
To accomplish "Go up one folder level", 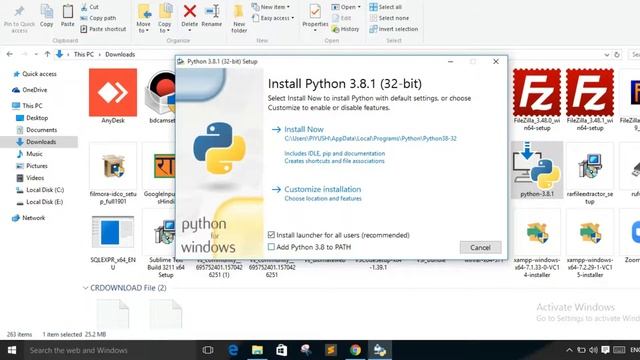I will click(47, 54).
